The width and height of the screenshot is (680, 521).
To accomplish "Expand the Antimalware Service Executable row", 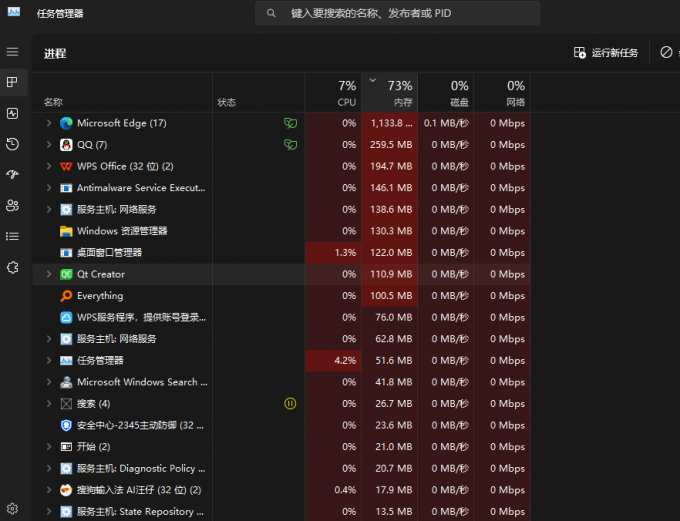I will (49, 188).
